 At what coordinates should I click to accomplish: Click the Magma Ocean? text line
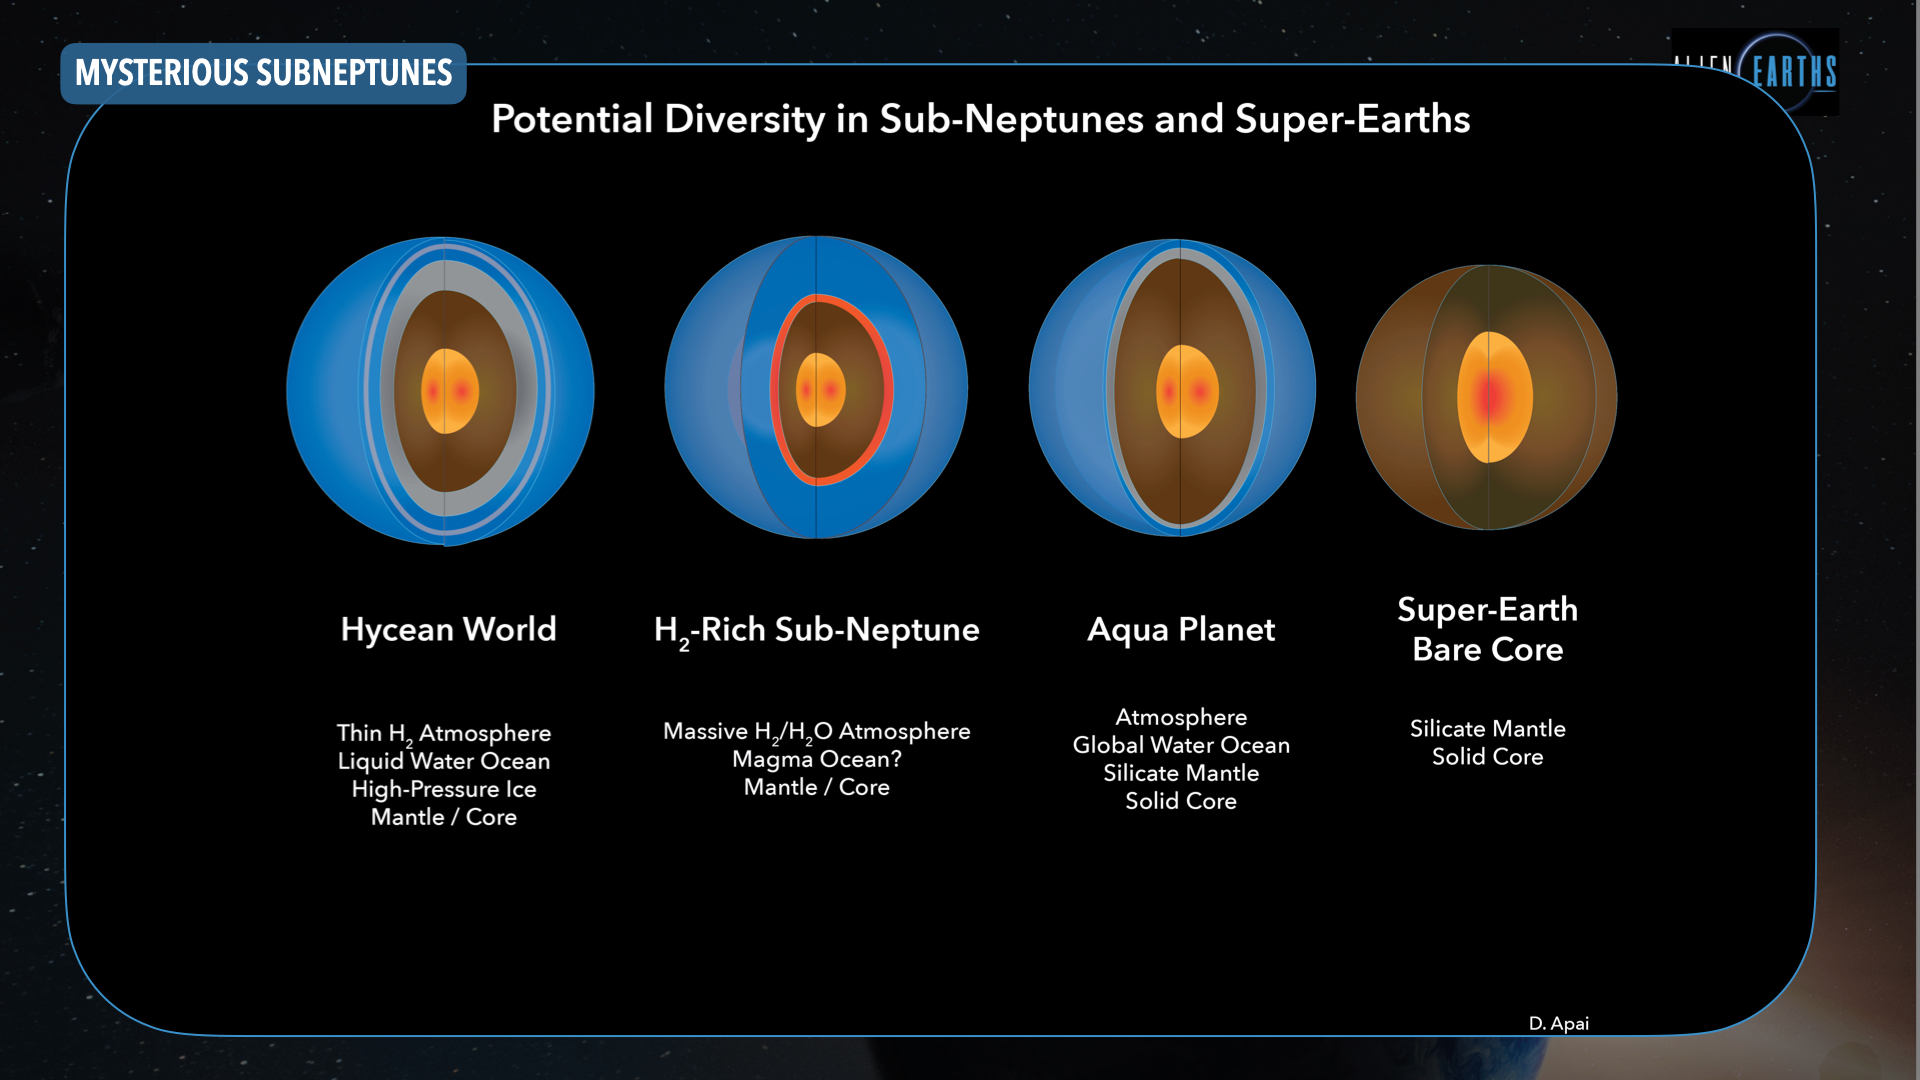816,759
